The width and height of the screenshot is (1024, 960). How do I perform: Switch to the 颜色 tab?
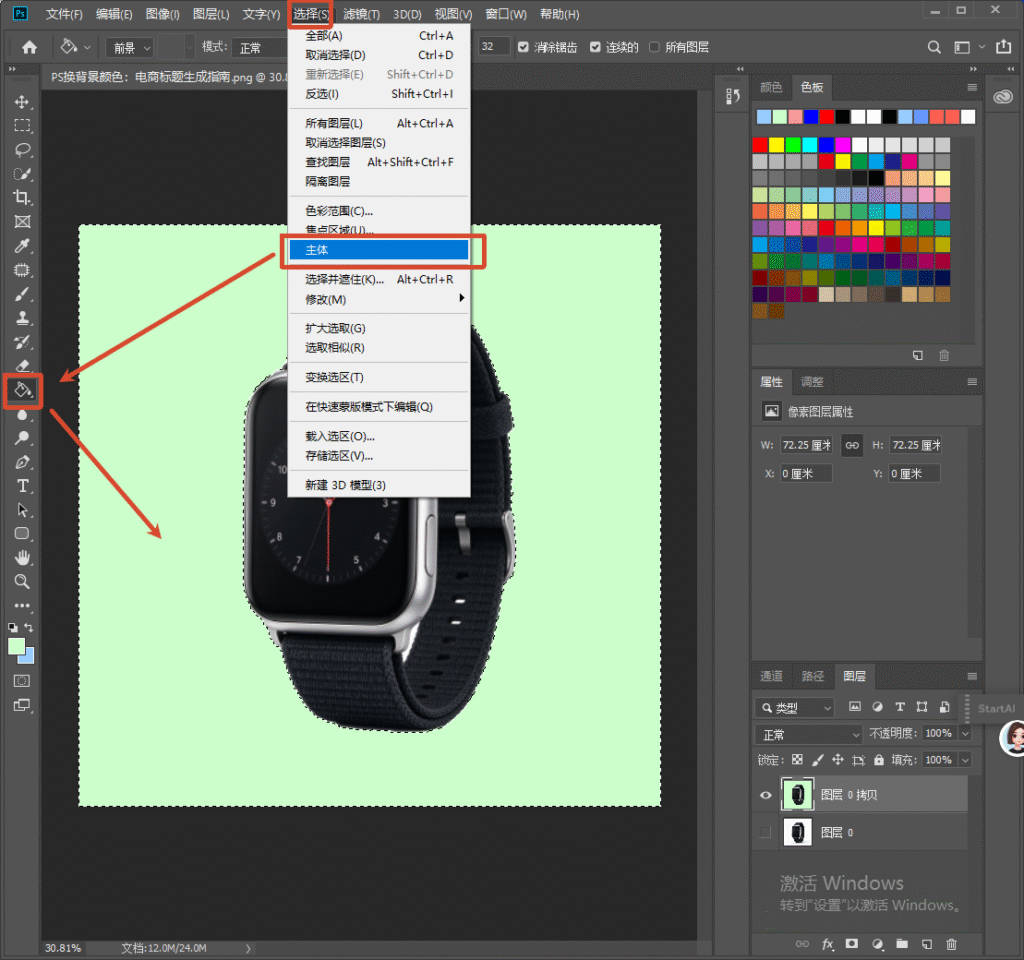pos(771,88)
